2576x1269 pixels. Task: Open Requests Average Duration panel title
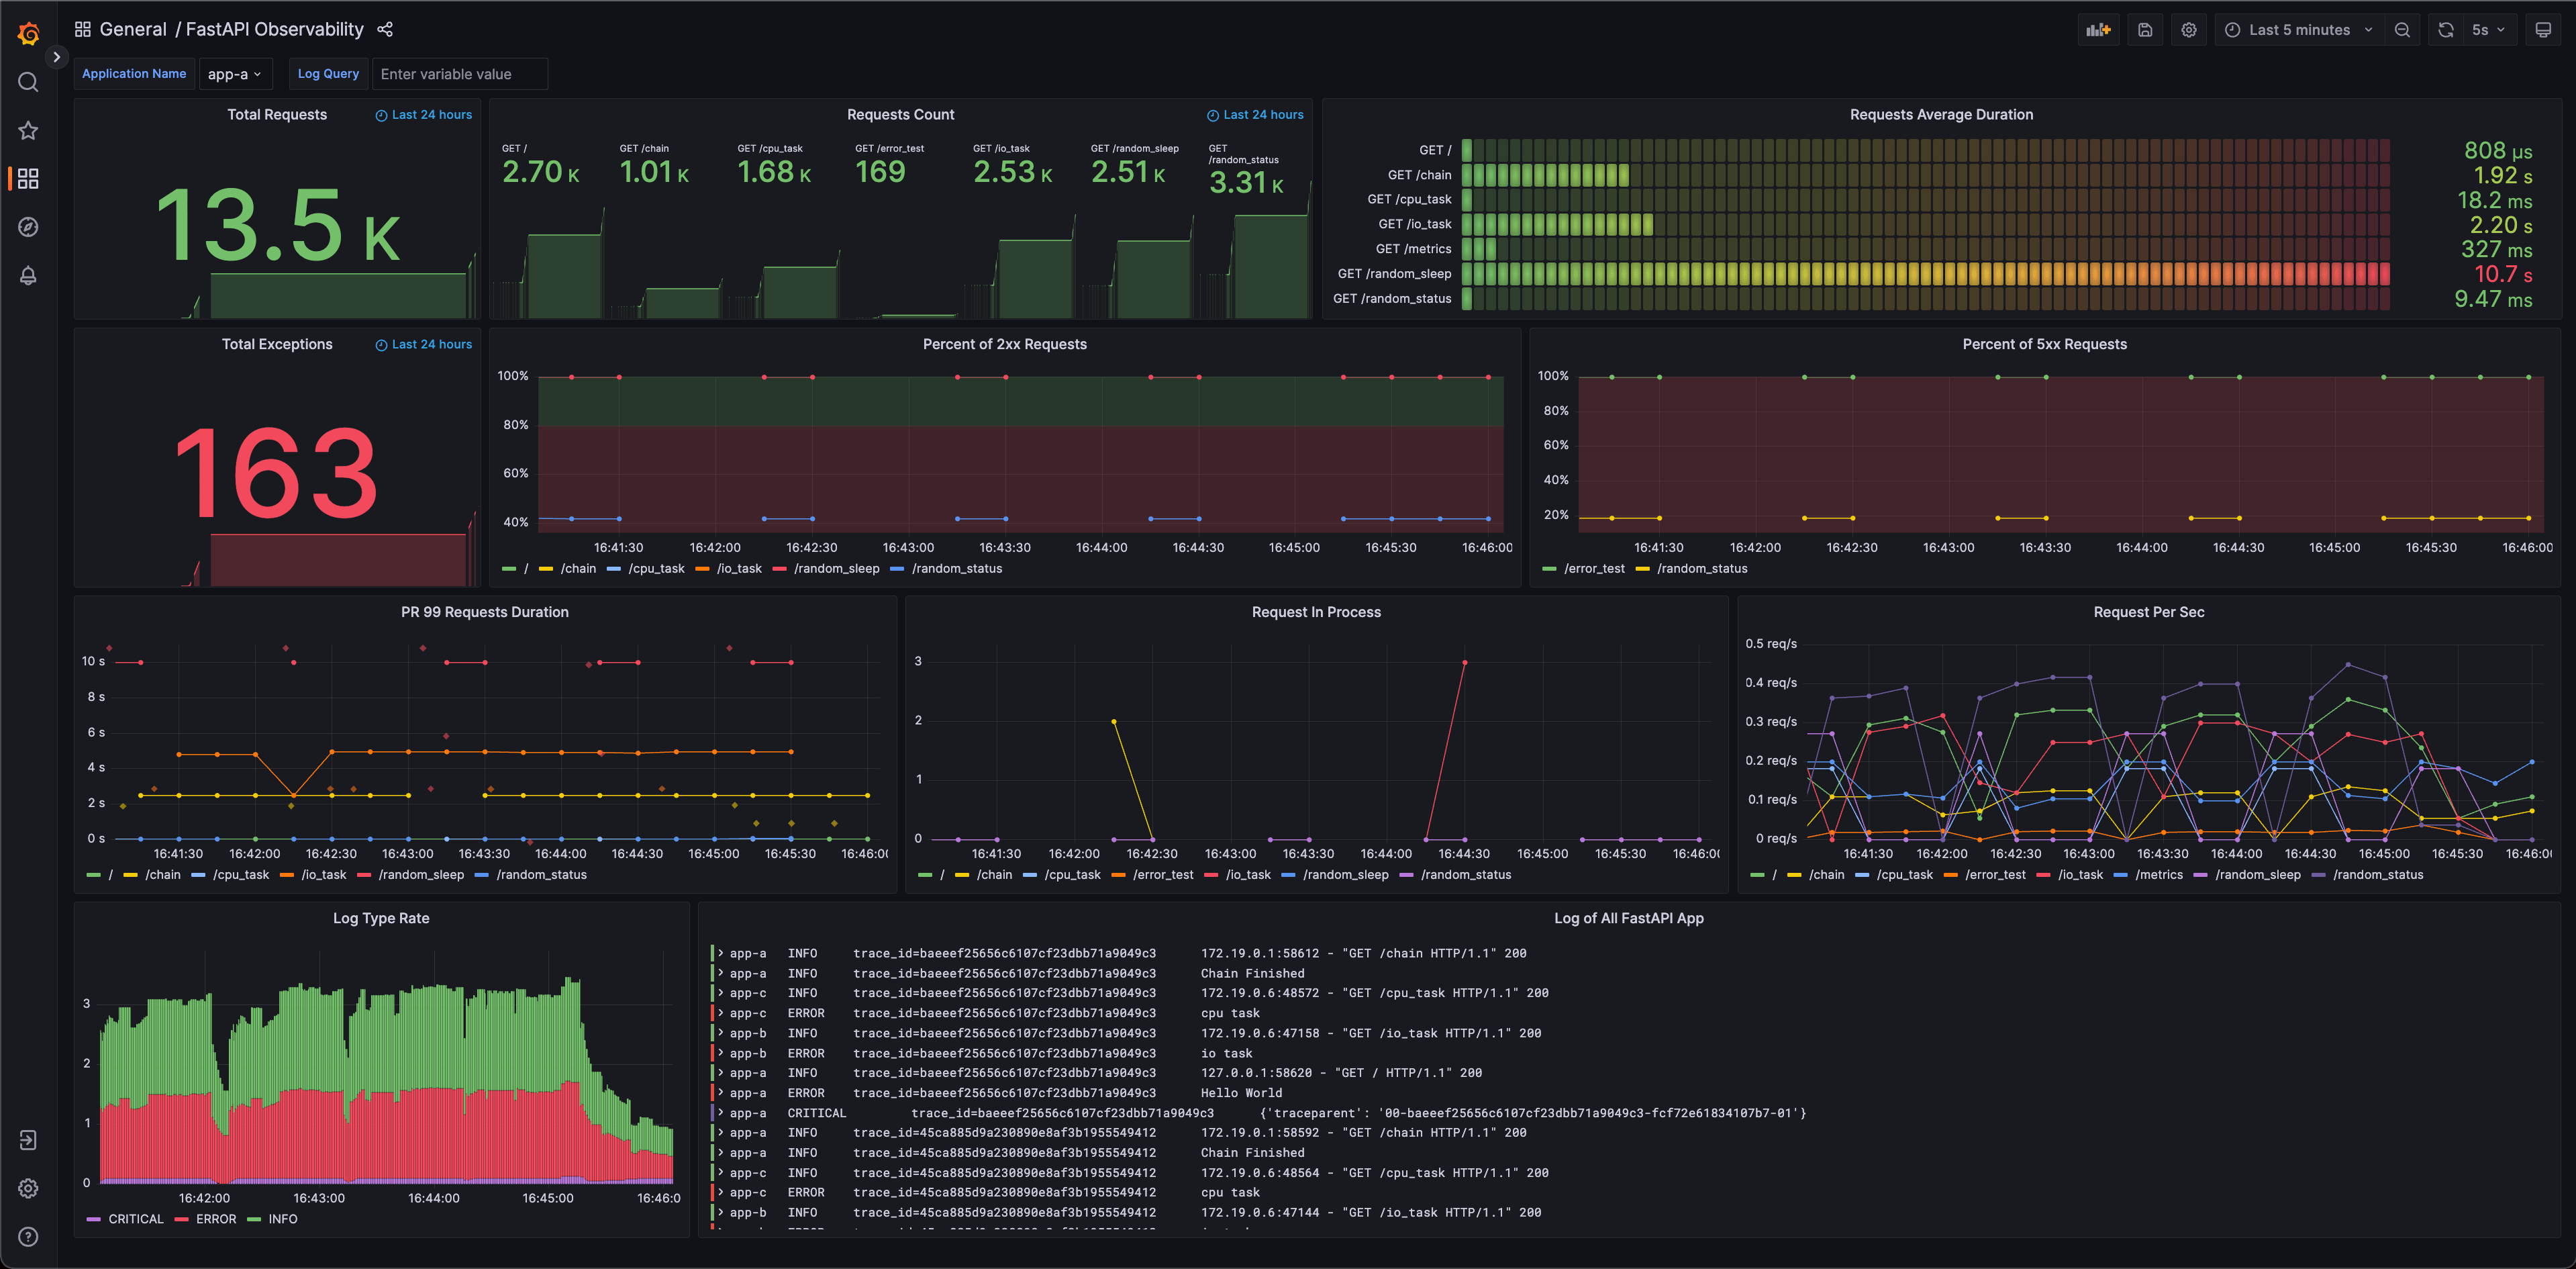(1941, 115)
